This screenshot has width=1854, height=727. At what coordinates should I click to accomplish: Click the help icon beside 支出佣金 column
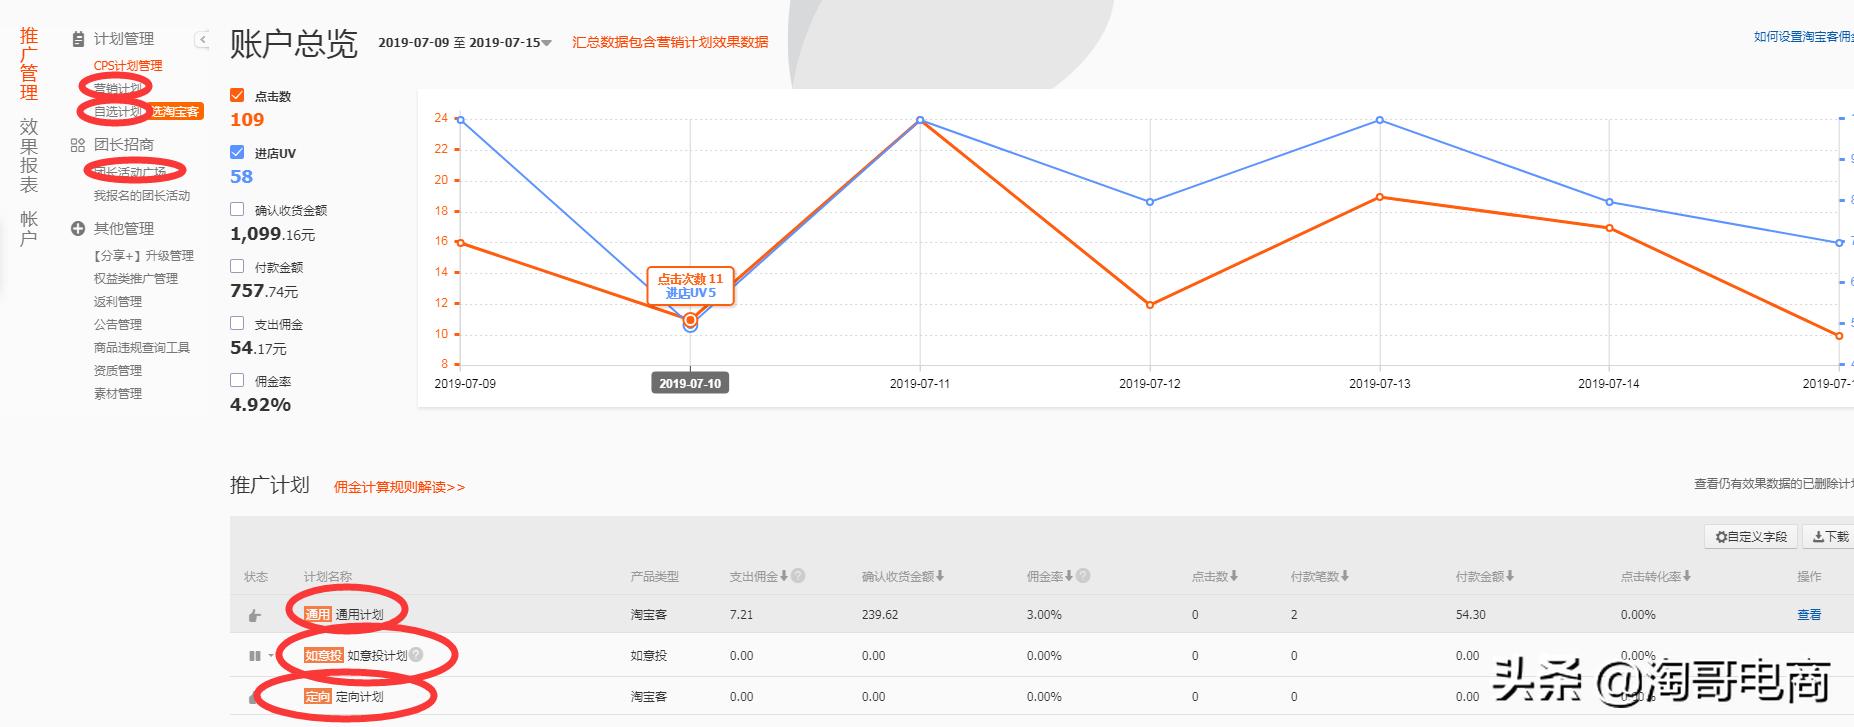click(798, 576)
